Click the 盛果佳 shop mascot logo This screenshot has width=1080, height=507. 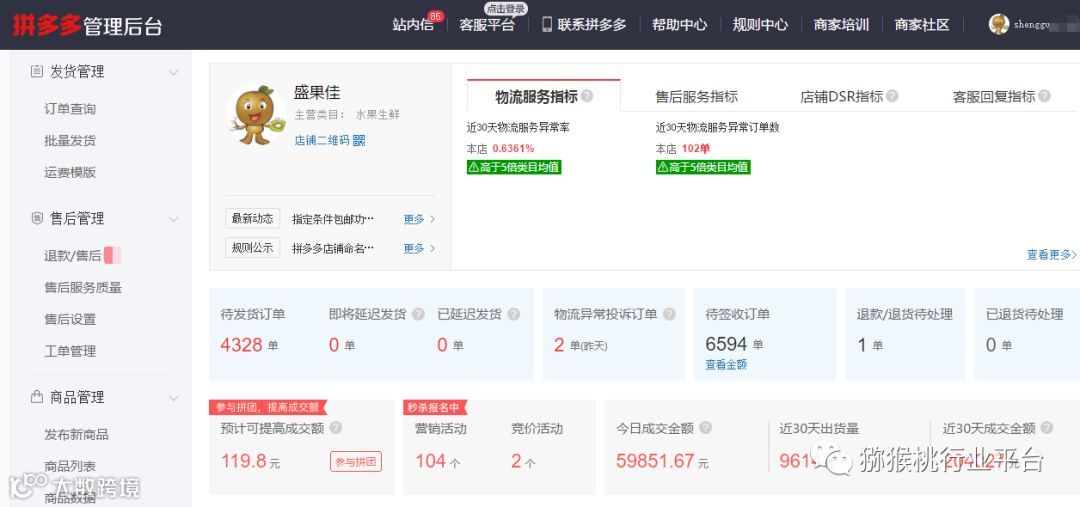[256, 115]
